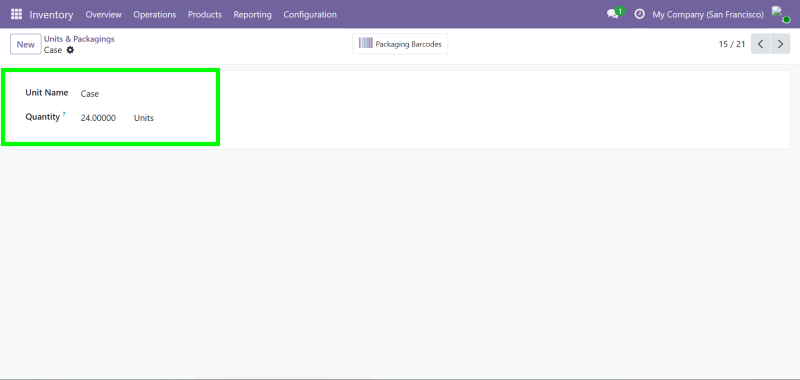Click the Unit Name label

click(47, 92)
